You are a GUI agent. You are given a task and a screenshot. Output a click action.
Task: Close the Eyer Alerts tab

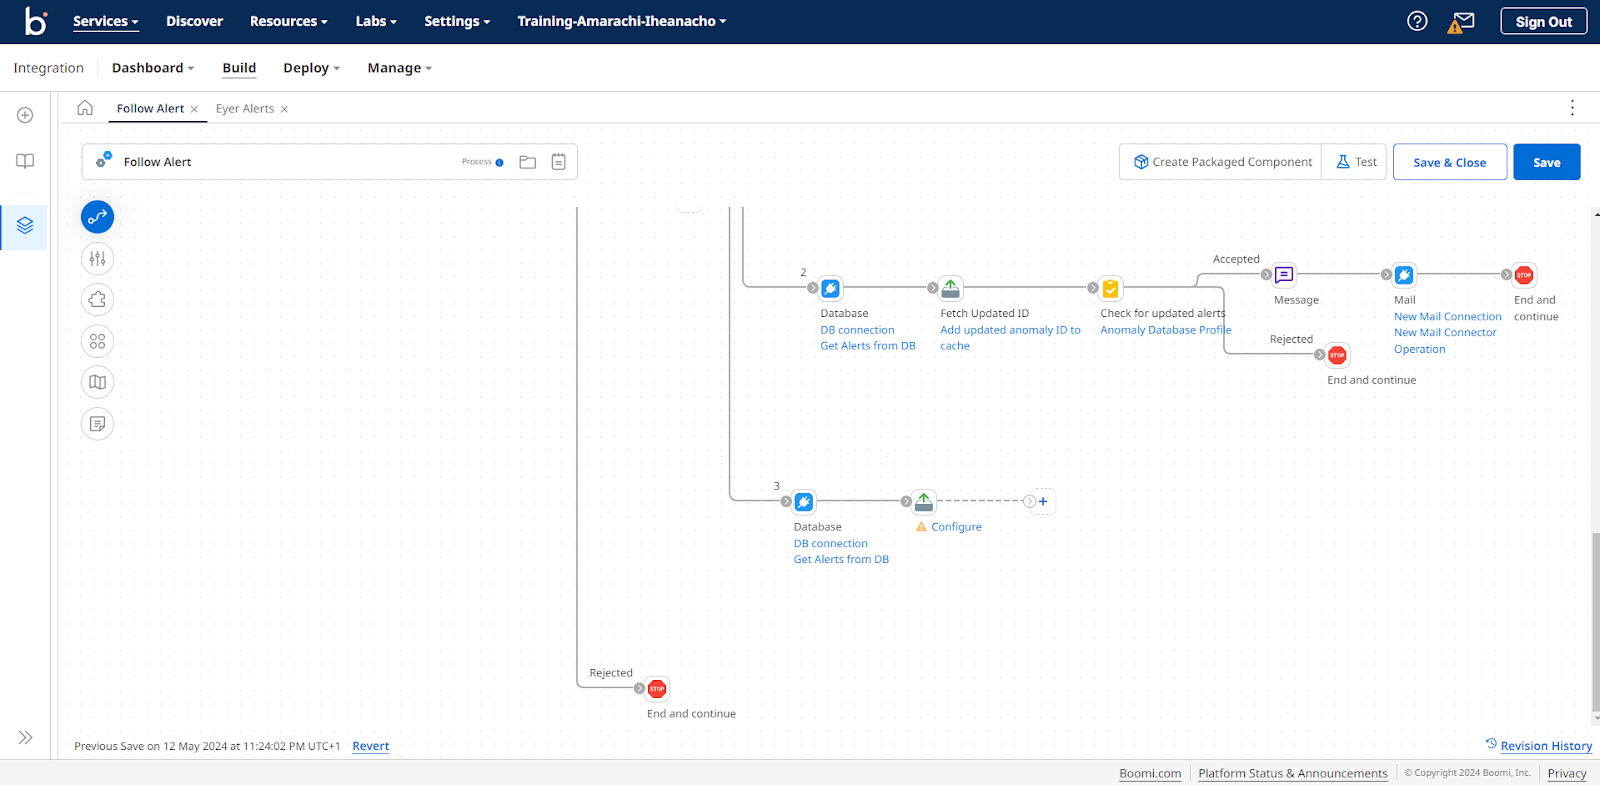pyautogui.click(x=284, y=109)
